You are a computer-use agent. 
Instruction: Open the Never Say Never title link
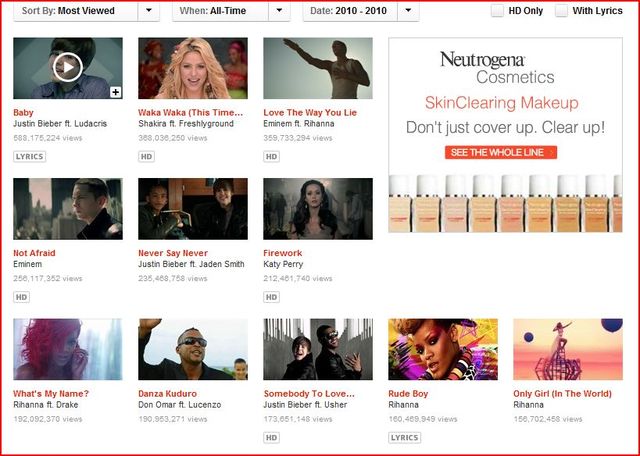pyautogui.click(x=173, y=253)
